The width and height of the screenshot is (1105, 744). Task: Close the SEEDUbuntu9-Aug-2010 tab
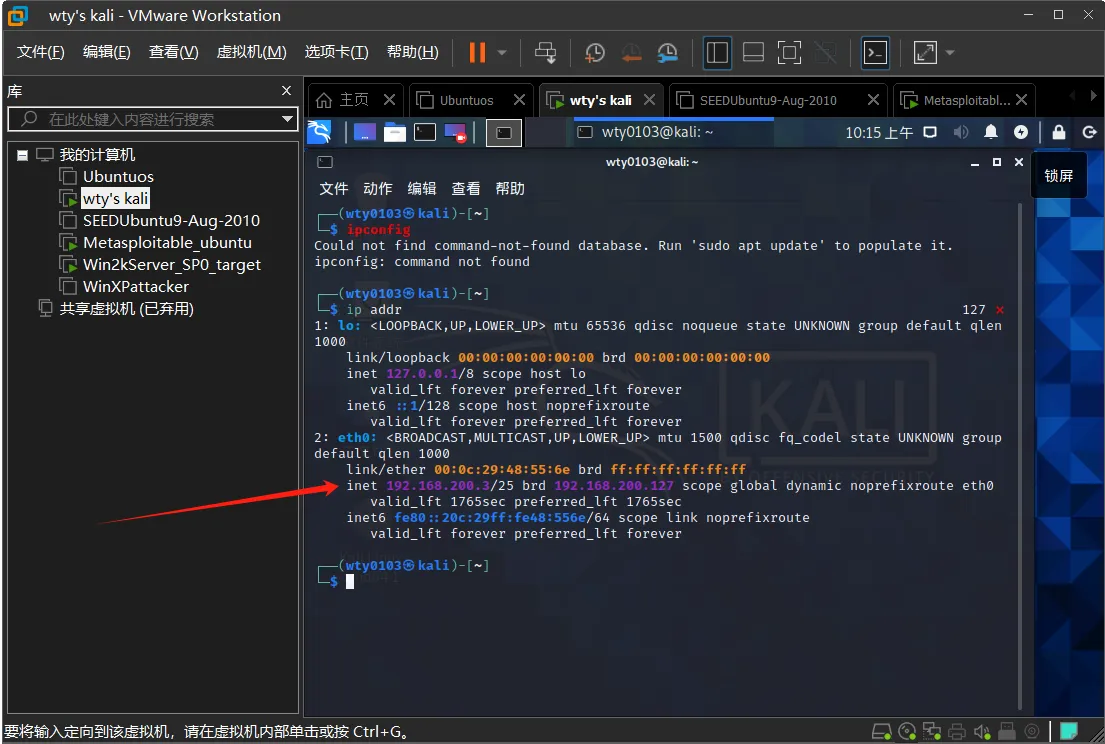873,99
